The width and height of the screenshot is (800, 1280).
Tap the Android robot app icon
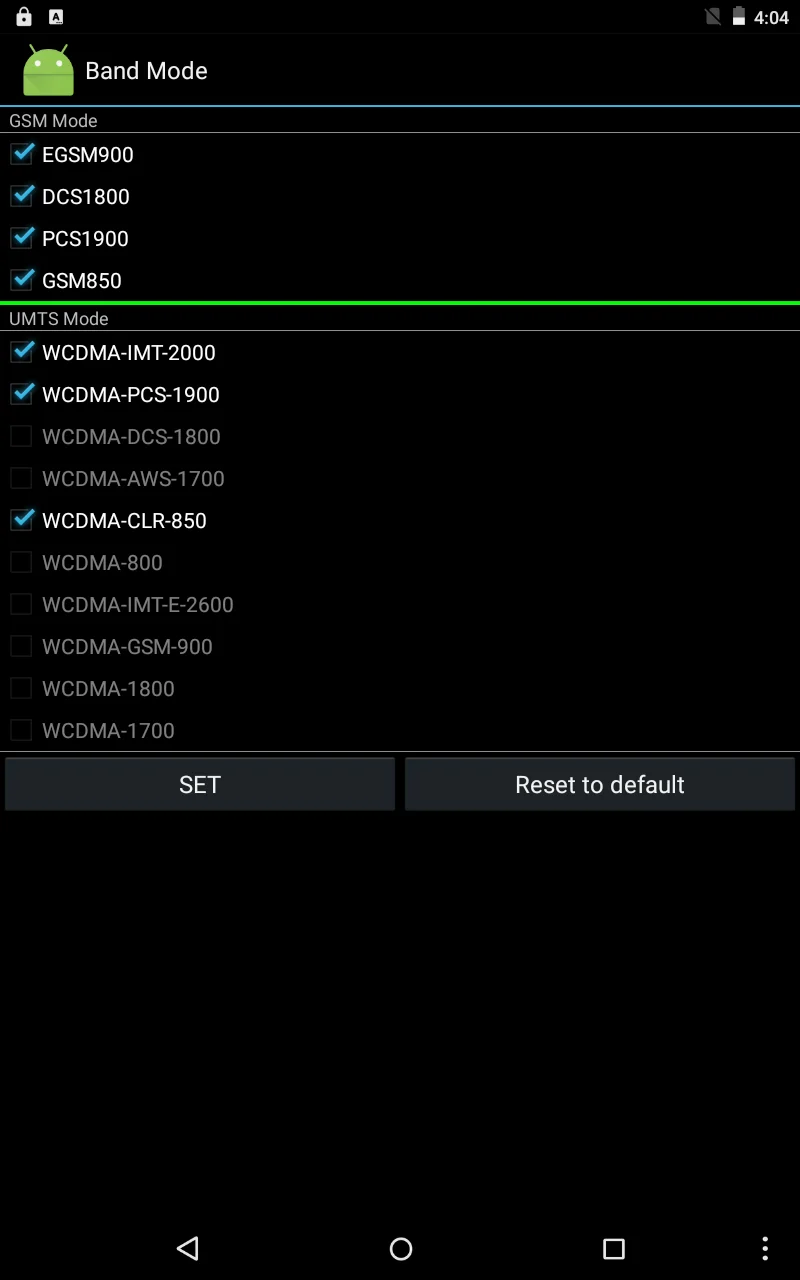click(x=48, y=70)
